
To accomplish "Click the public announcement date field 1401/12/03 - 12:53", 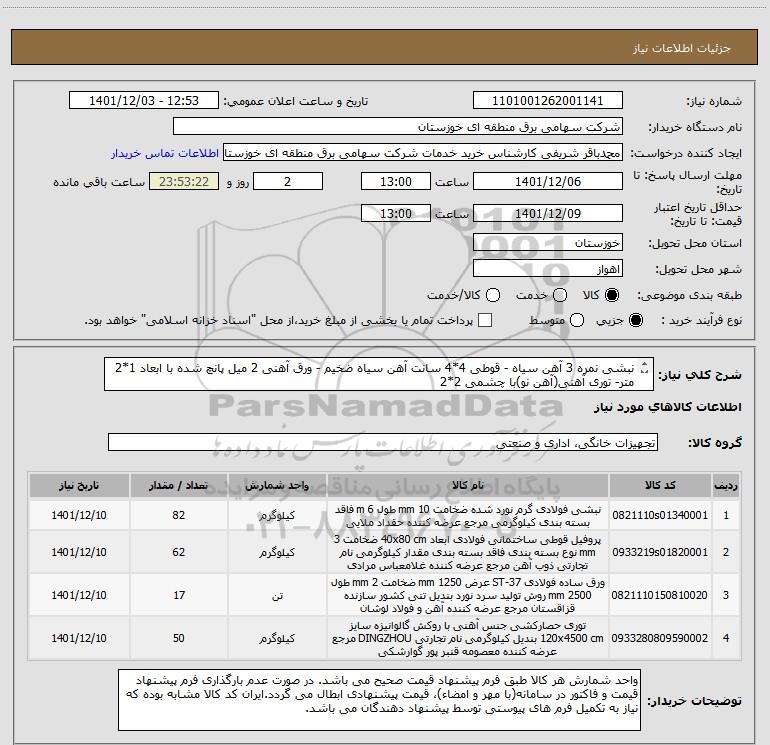I will (x=144, y=101).
